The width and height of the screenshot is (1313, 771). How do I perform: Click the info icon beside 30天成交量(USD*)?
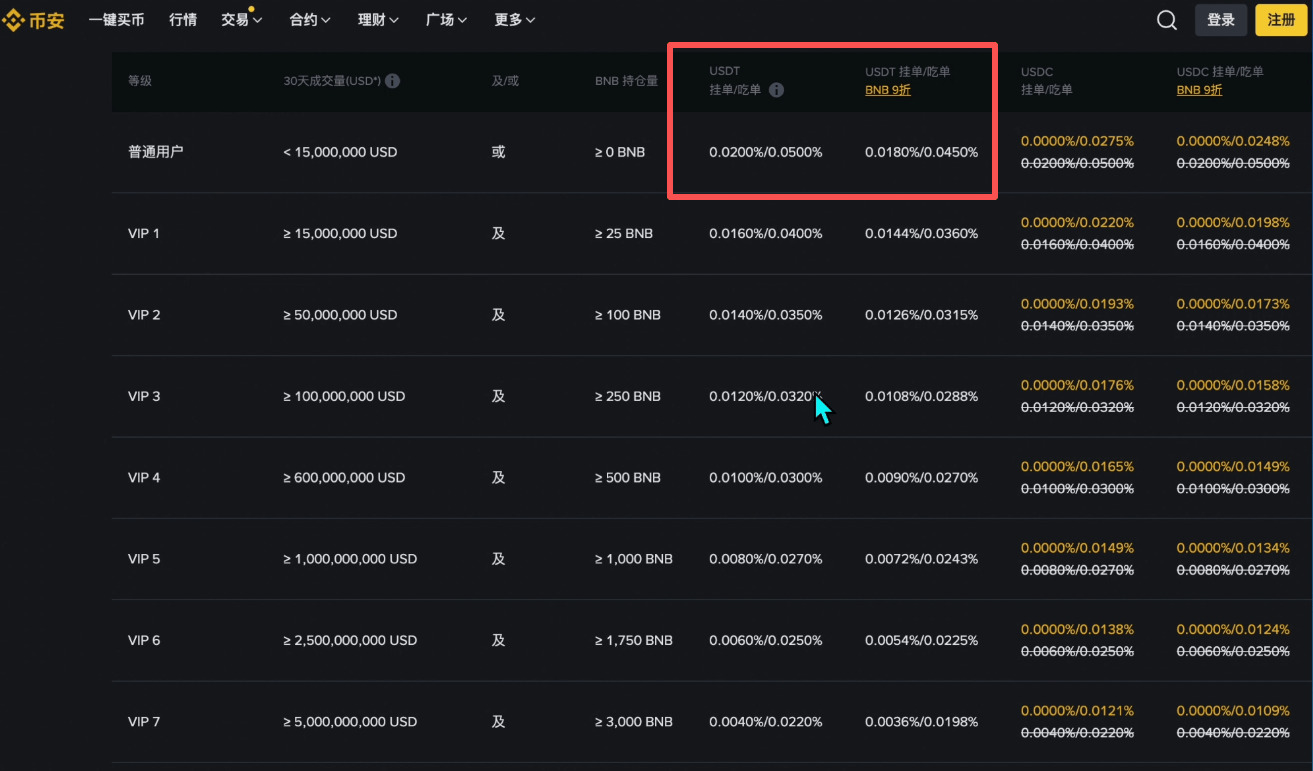click(392, 81)
